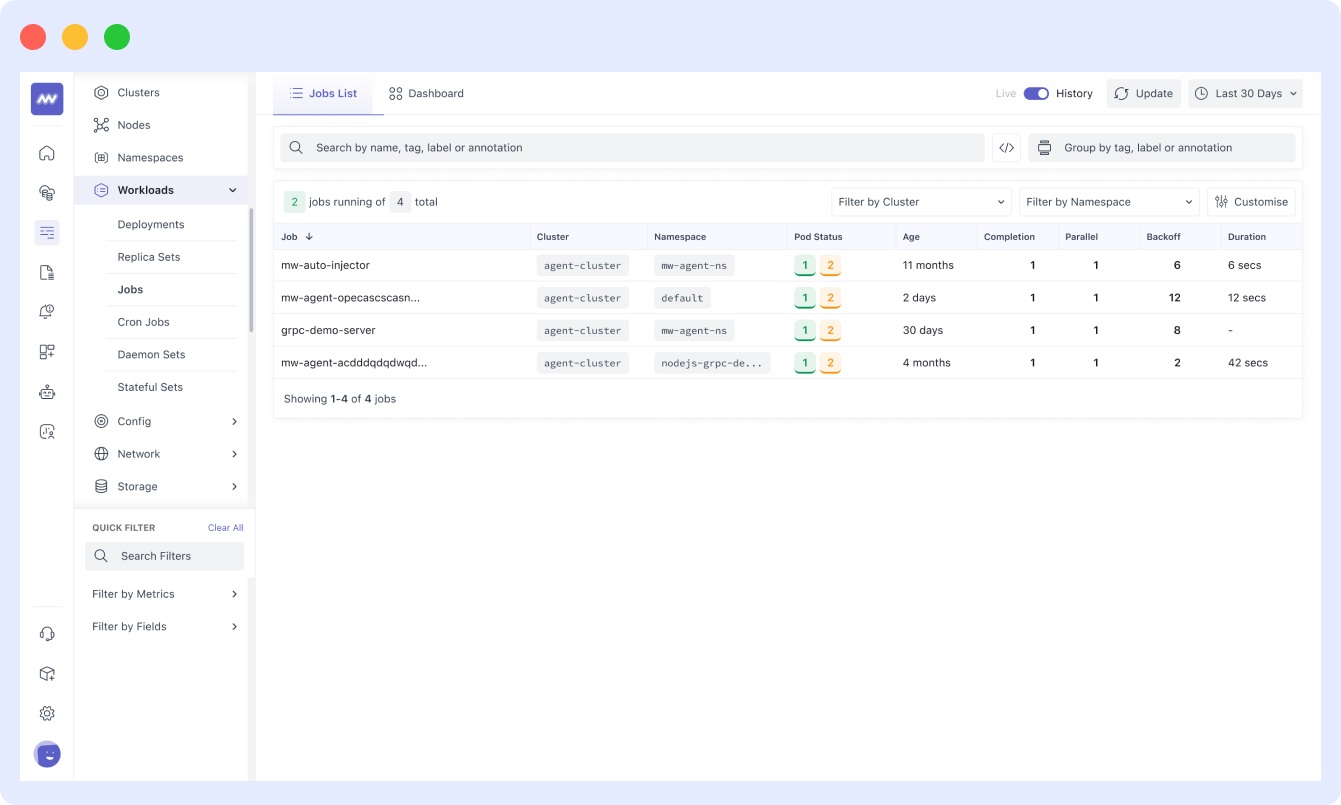
Task: Focus the Search Filters input
Action: click(164, 556)
